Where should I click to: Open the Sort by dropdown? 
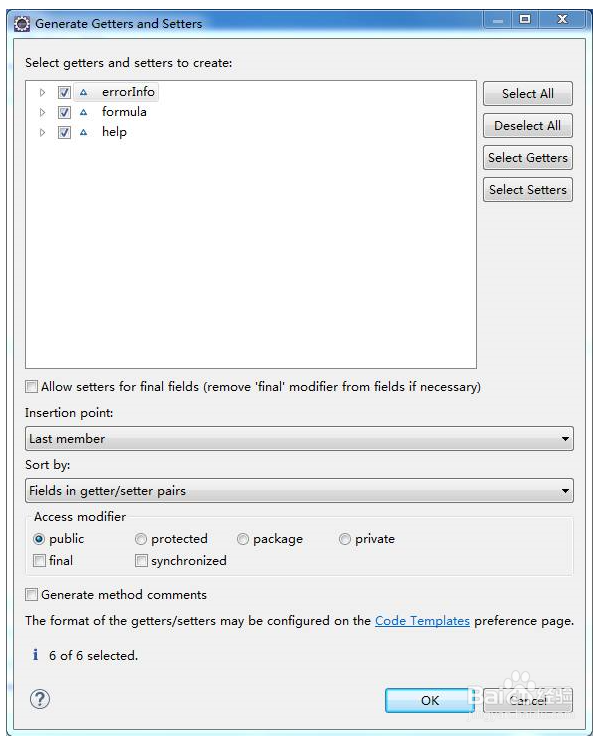[x=299, y=490]
